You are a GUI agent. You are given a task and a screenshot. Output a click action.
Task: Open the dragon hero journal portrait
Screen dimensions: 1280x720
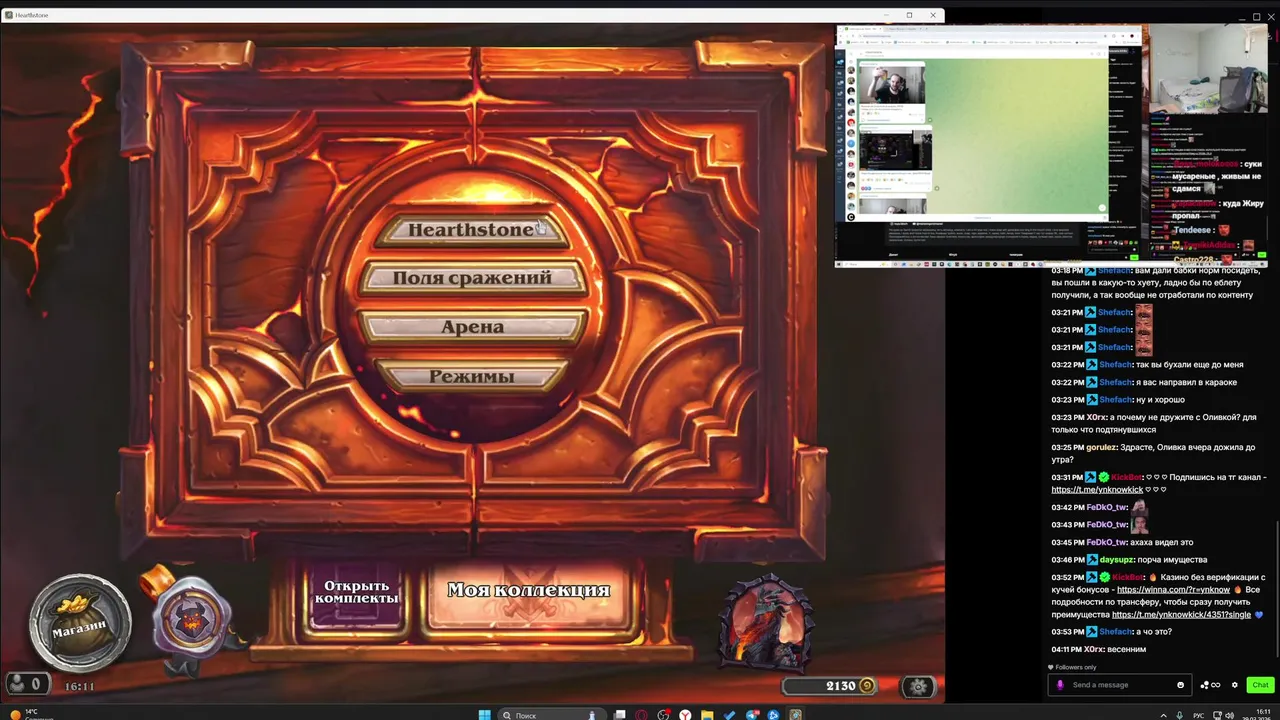pos(766,623)
